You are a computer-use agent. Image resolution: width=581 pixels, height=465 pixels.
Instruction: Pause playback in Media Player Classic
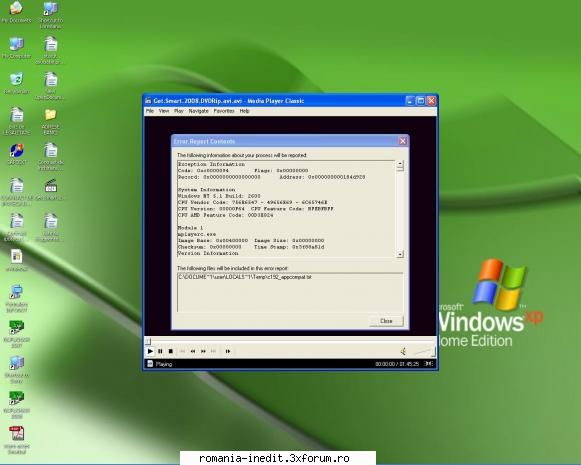coord(160,351)
